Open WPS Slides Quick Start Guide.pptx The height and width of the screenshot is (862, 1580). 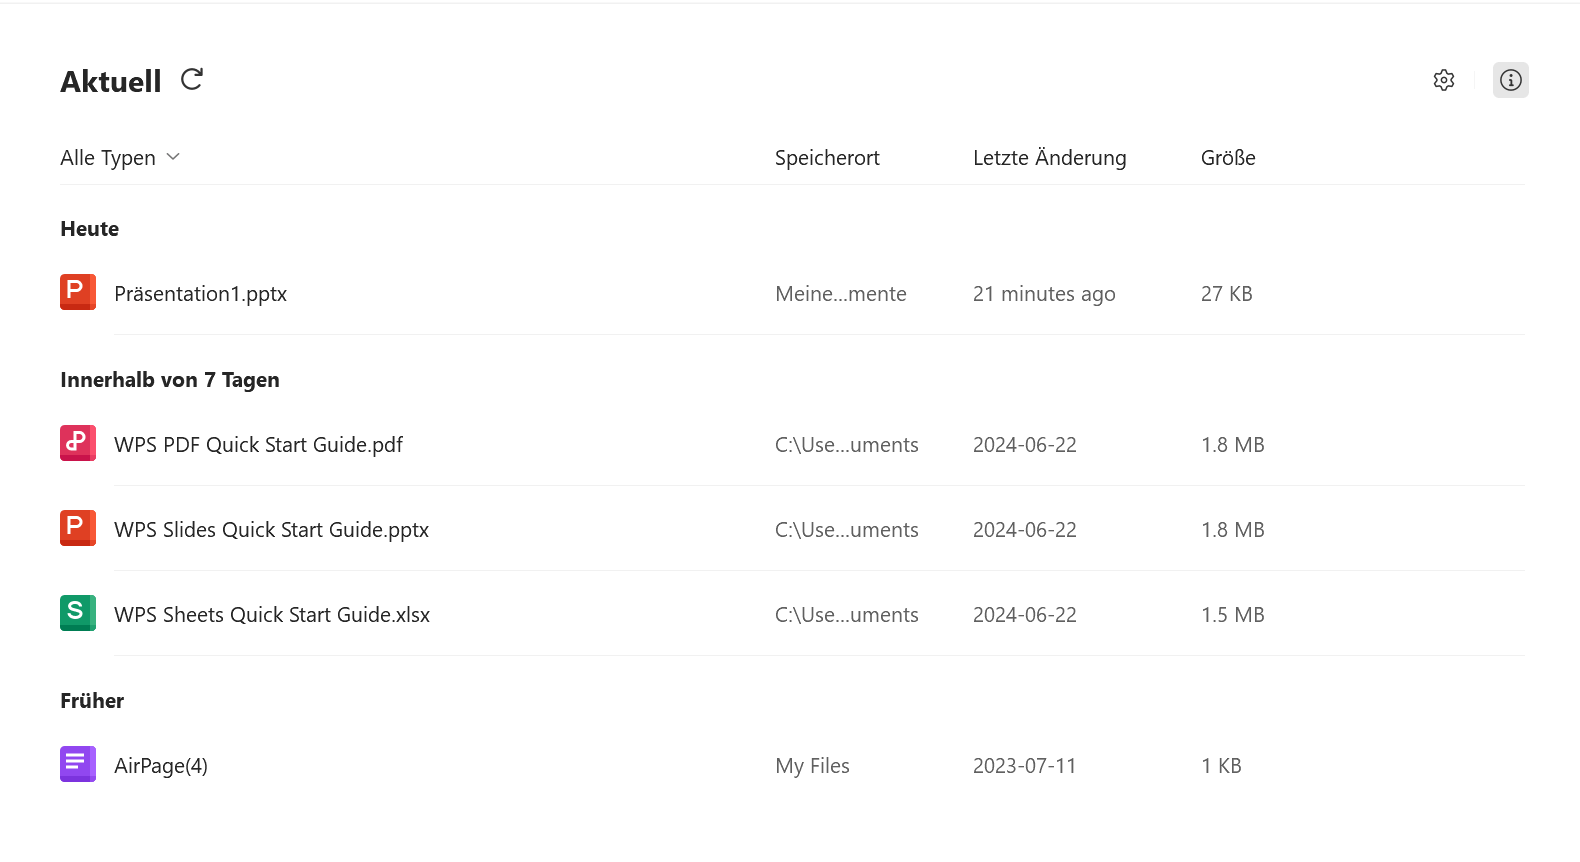pos(271,530)
